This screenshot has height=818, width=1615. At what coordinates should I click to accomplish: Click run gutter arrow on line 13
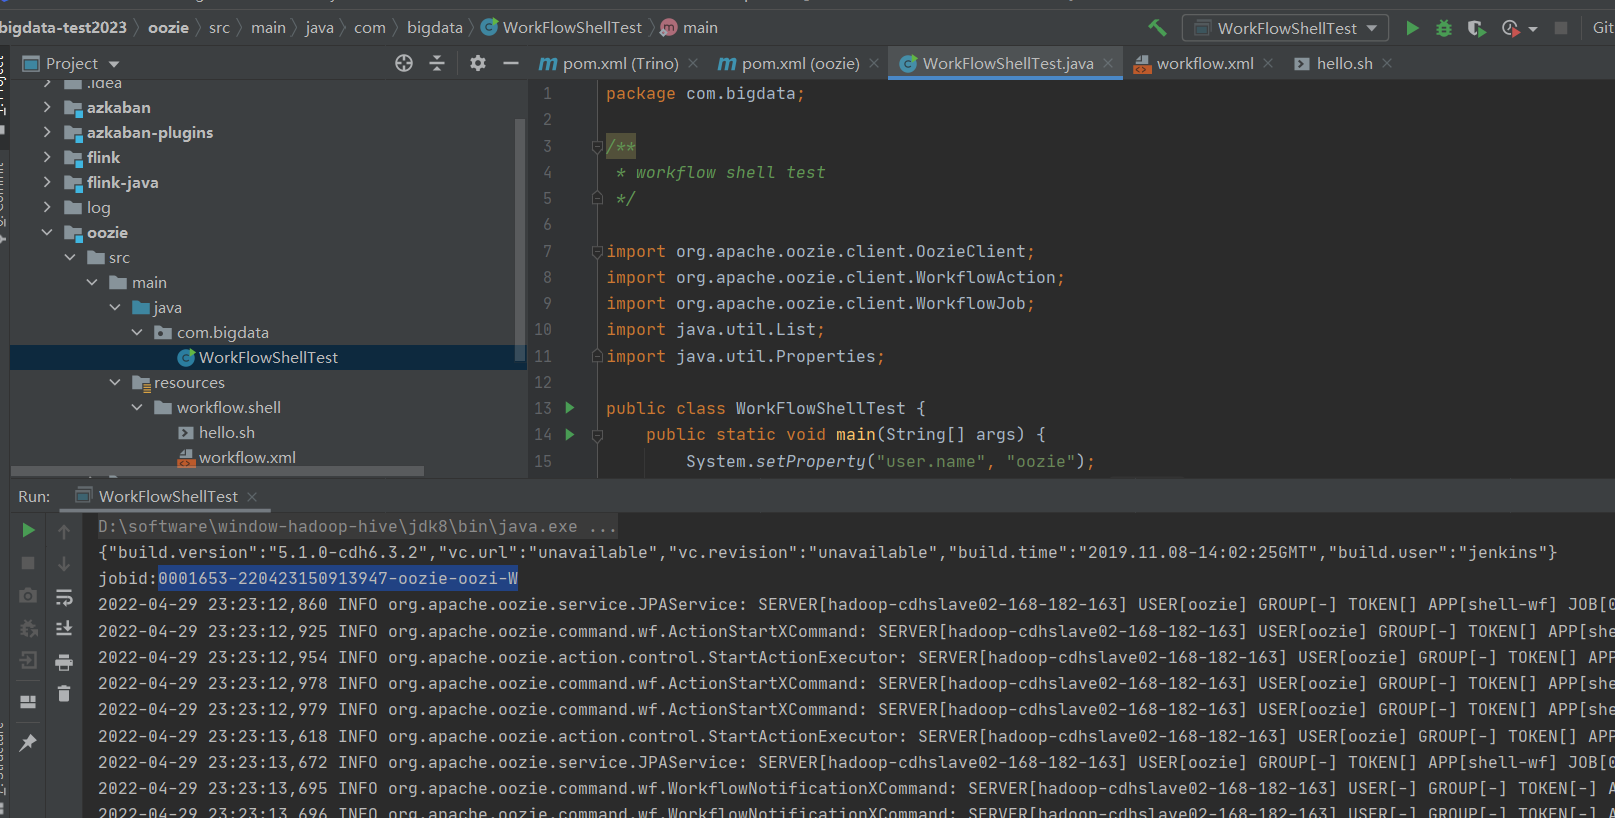tap(570, 408)
